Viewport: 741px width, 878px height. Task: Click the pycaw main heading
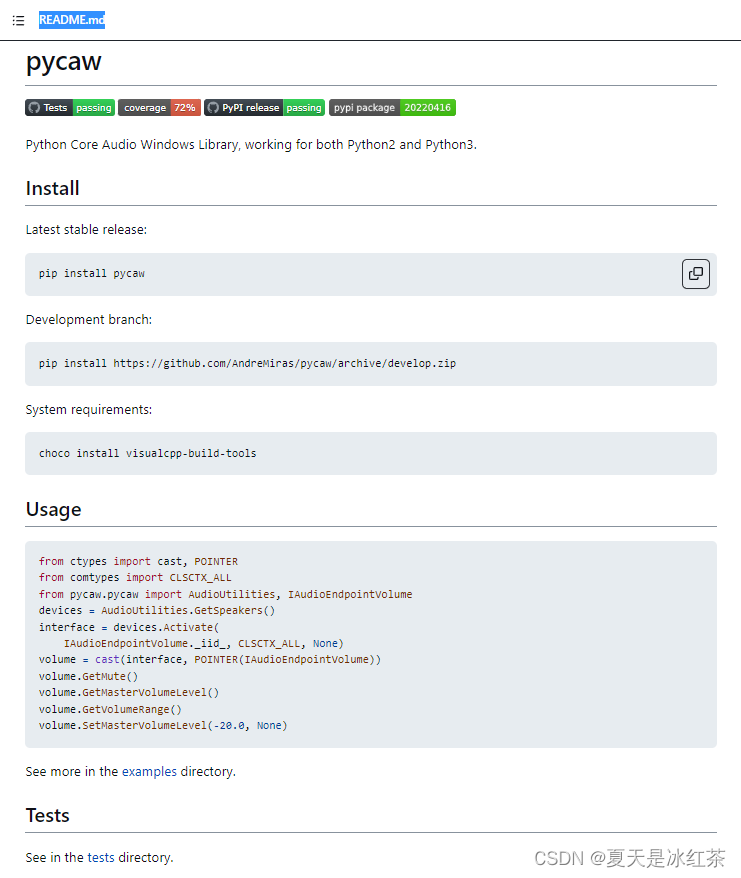coord(64,62)
